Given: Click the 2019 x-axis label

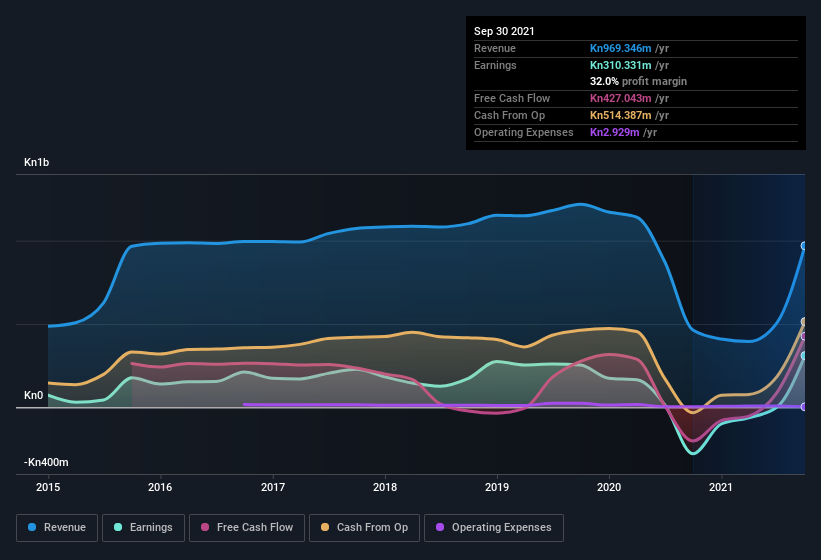Looking at the screenshot, I should pyautogui.click(x=497, y=487).
